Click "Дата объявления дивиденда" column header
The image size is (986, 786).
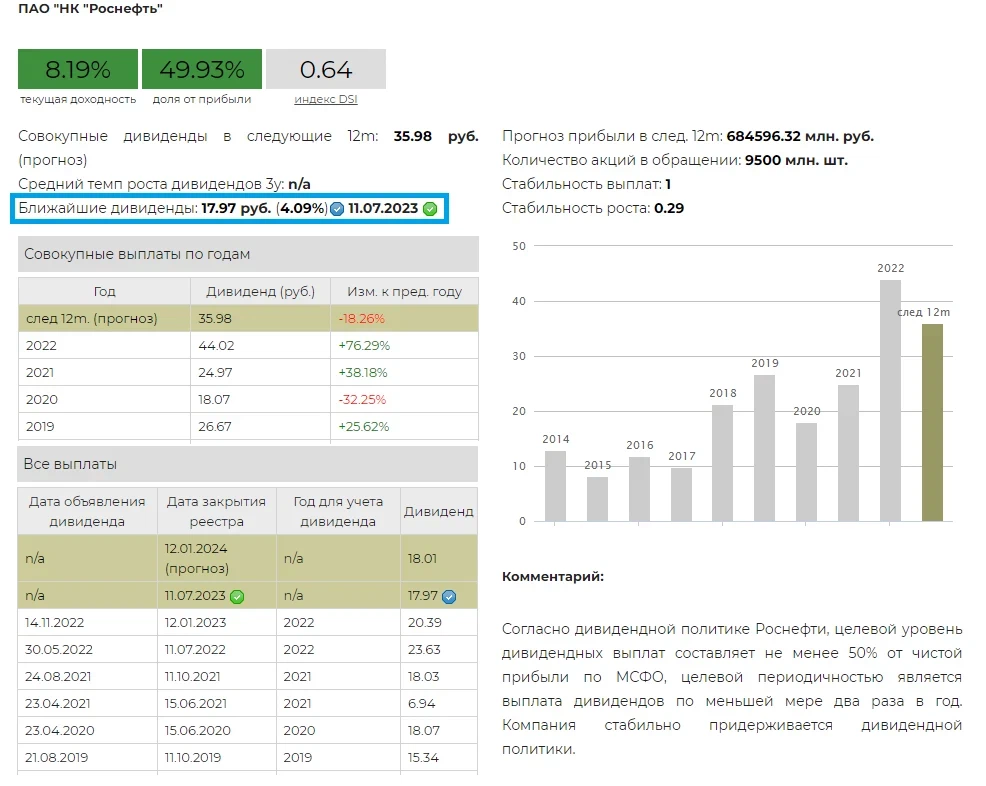87,511
